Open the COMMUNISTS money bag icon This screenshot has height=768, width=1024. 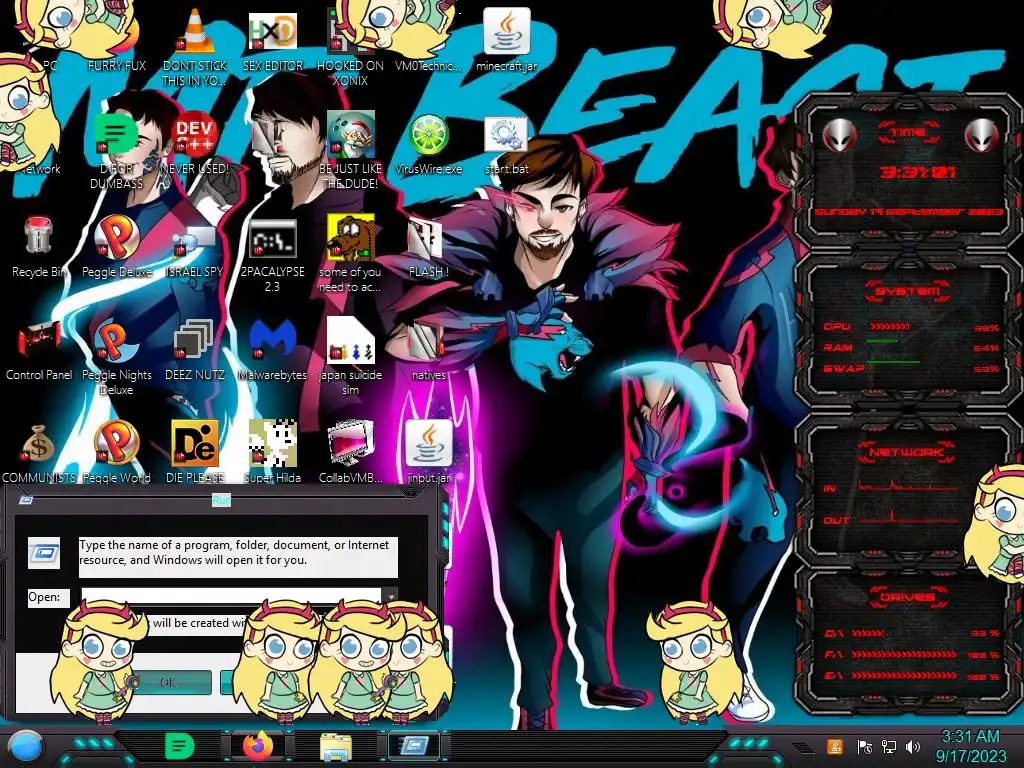coord(39,453)
